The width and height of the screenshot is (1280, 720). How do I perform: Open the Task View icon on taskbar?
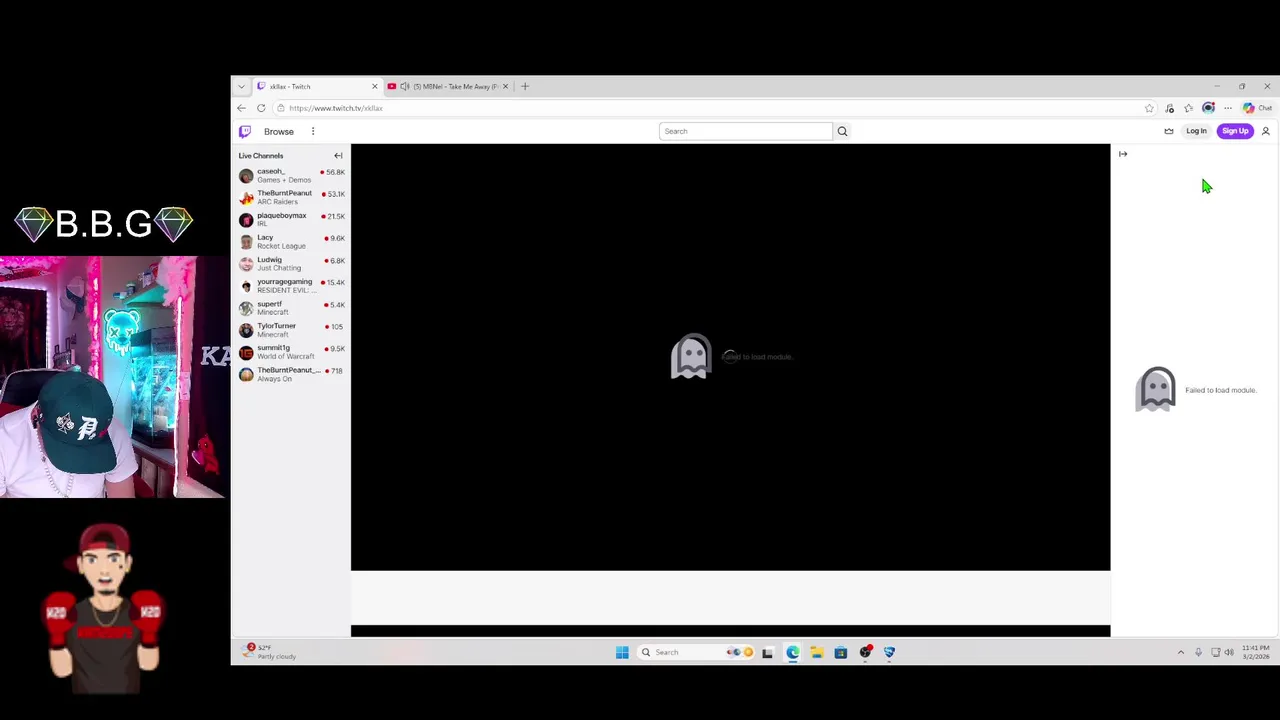[767, 652]
